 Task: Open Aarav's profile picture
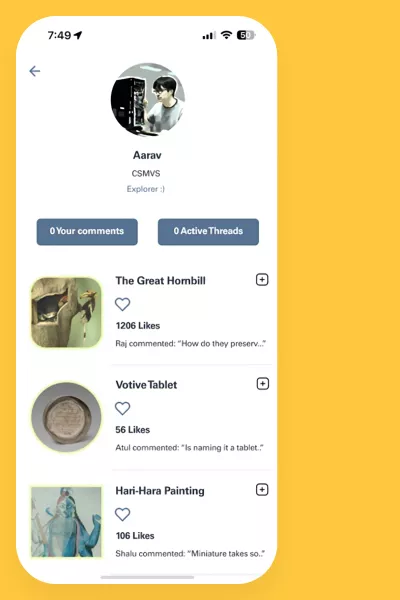pos(148,99)
